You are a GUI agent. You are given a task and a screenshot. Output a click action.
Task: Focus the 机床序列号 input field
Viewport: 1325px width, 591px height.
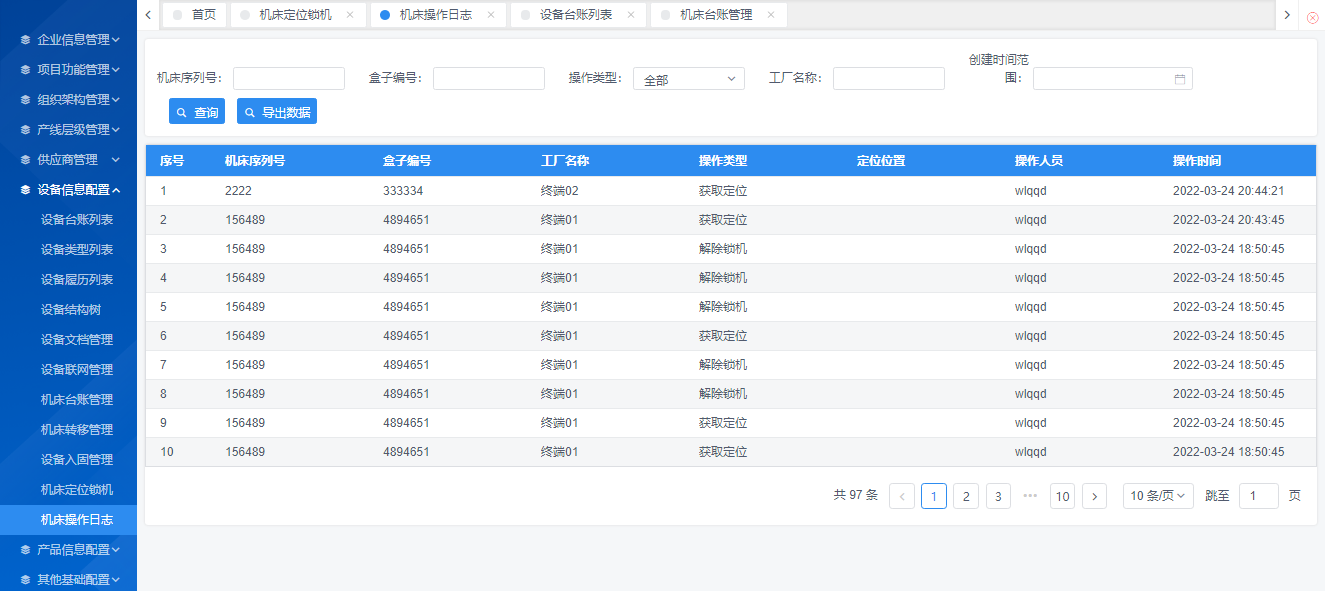tap(289, 79)
